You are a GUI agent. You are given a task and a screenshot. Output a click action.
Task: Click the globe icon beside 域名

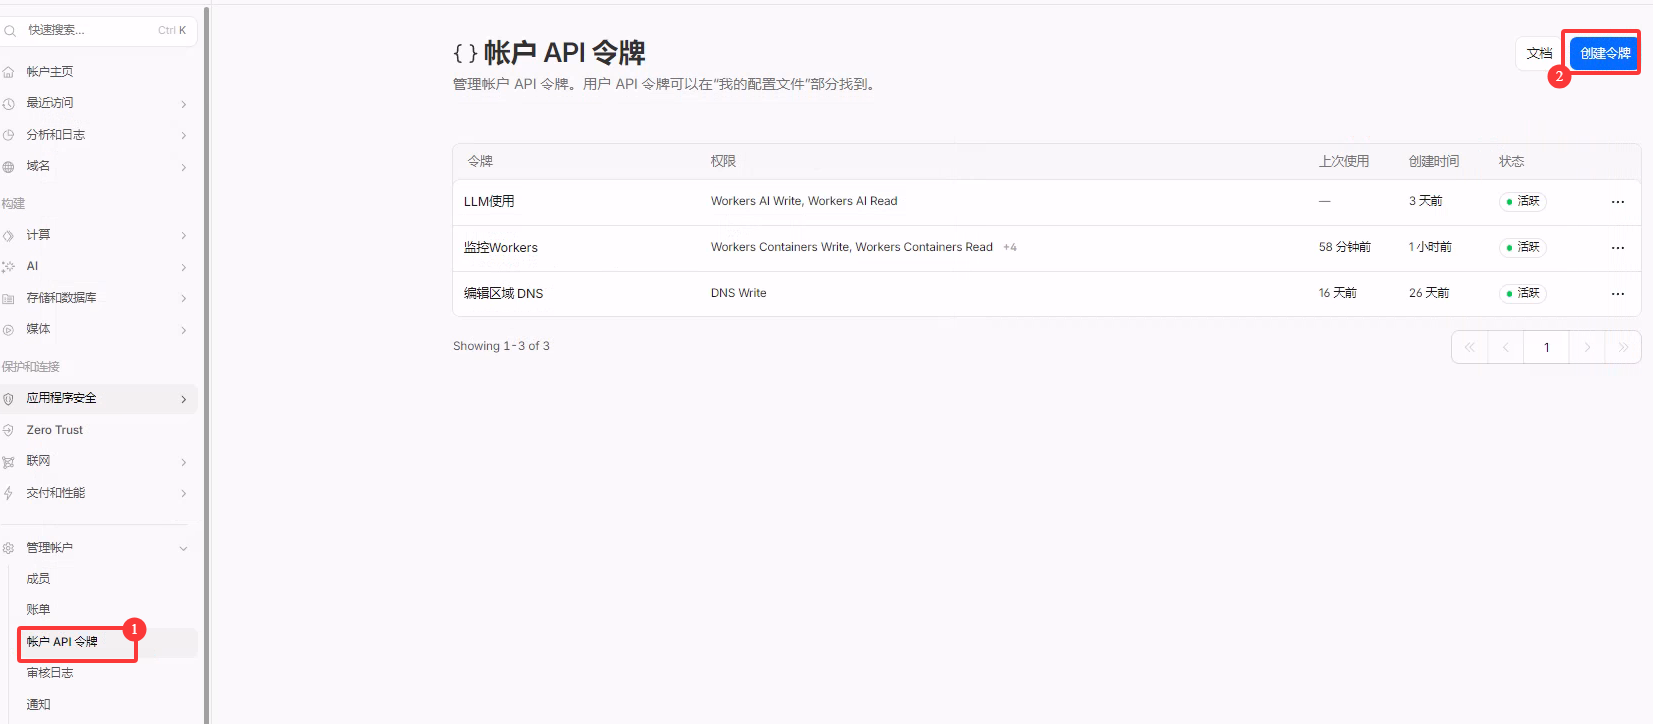tap(9, 167)
